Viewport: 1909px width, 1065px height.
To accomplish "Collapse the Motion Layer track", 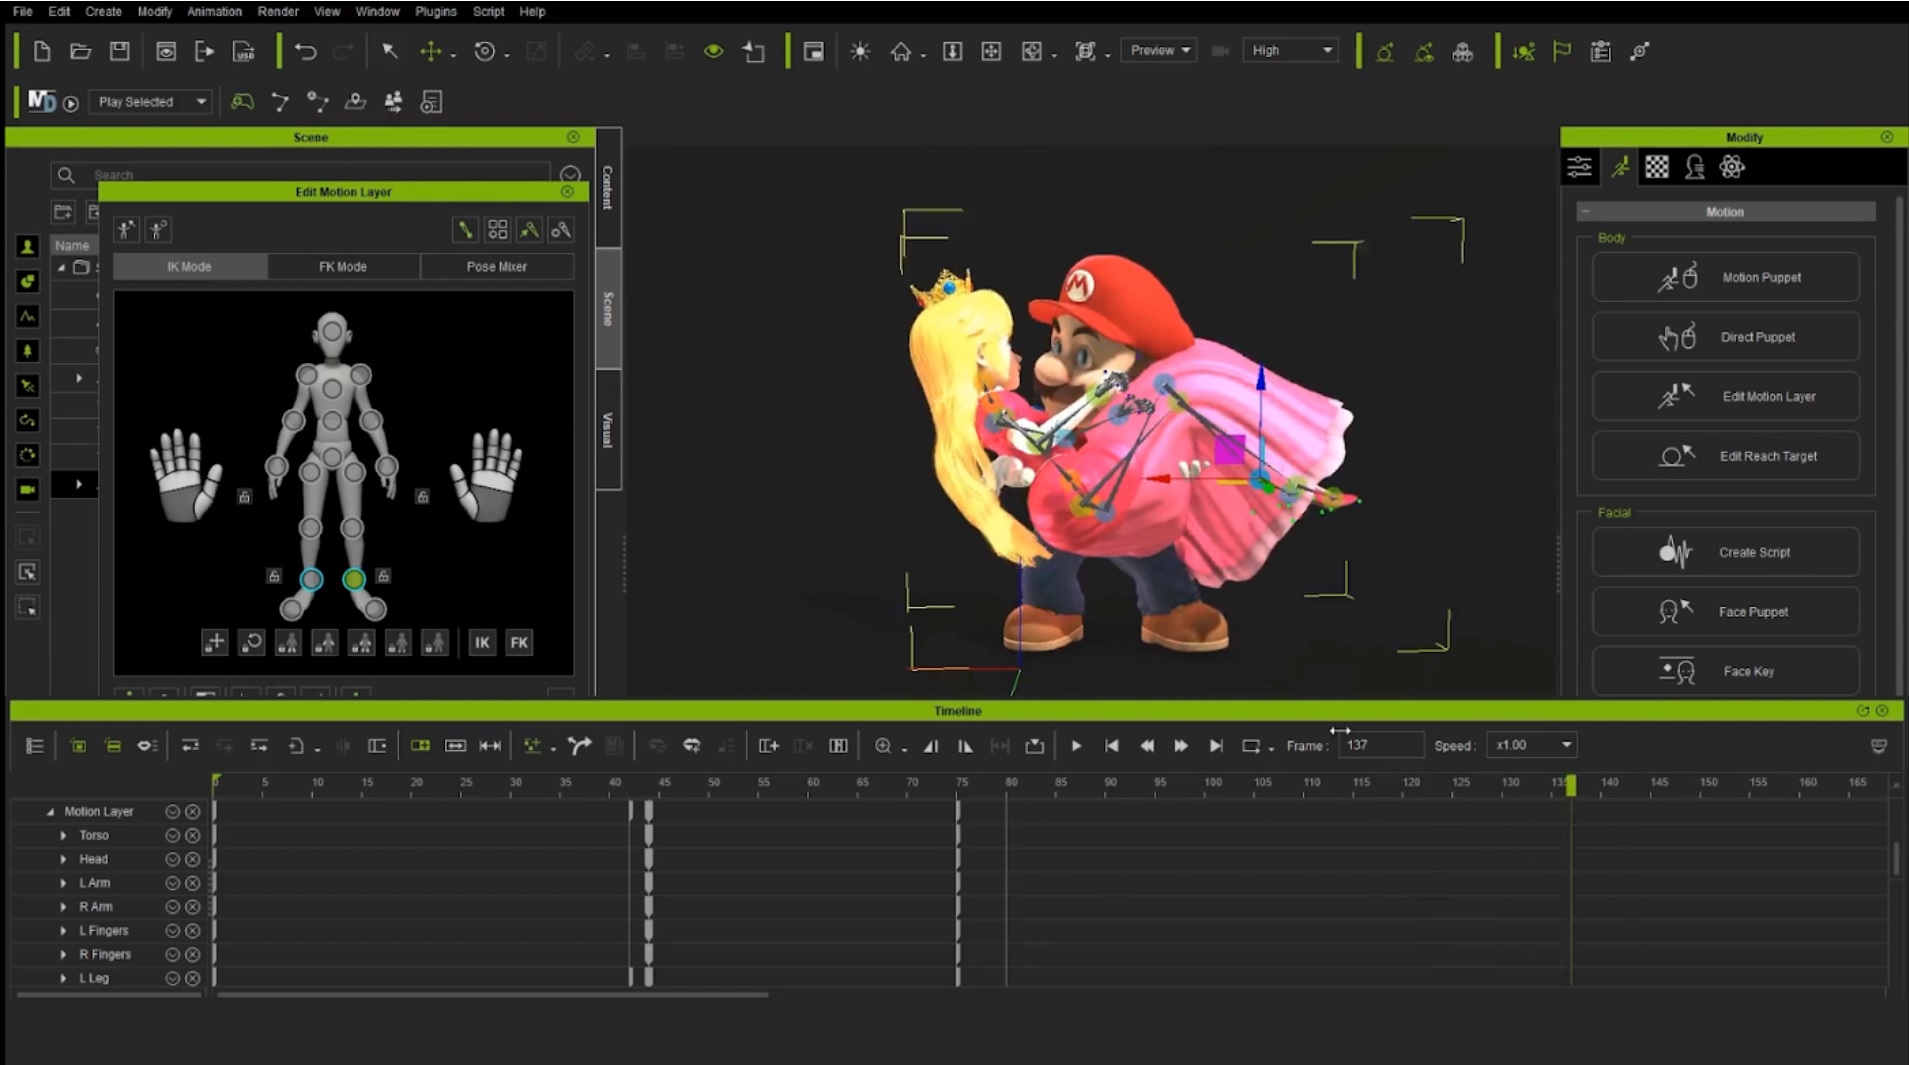I will [x=50, y=812].
